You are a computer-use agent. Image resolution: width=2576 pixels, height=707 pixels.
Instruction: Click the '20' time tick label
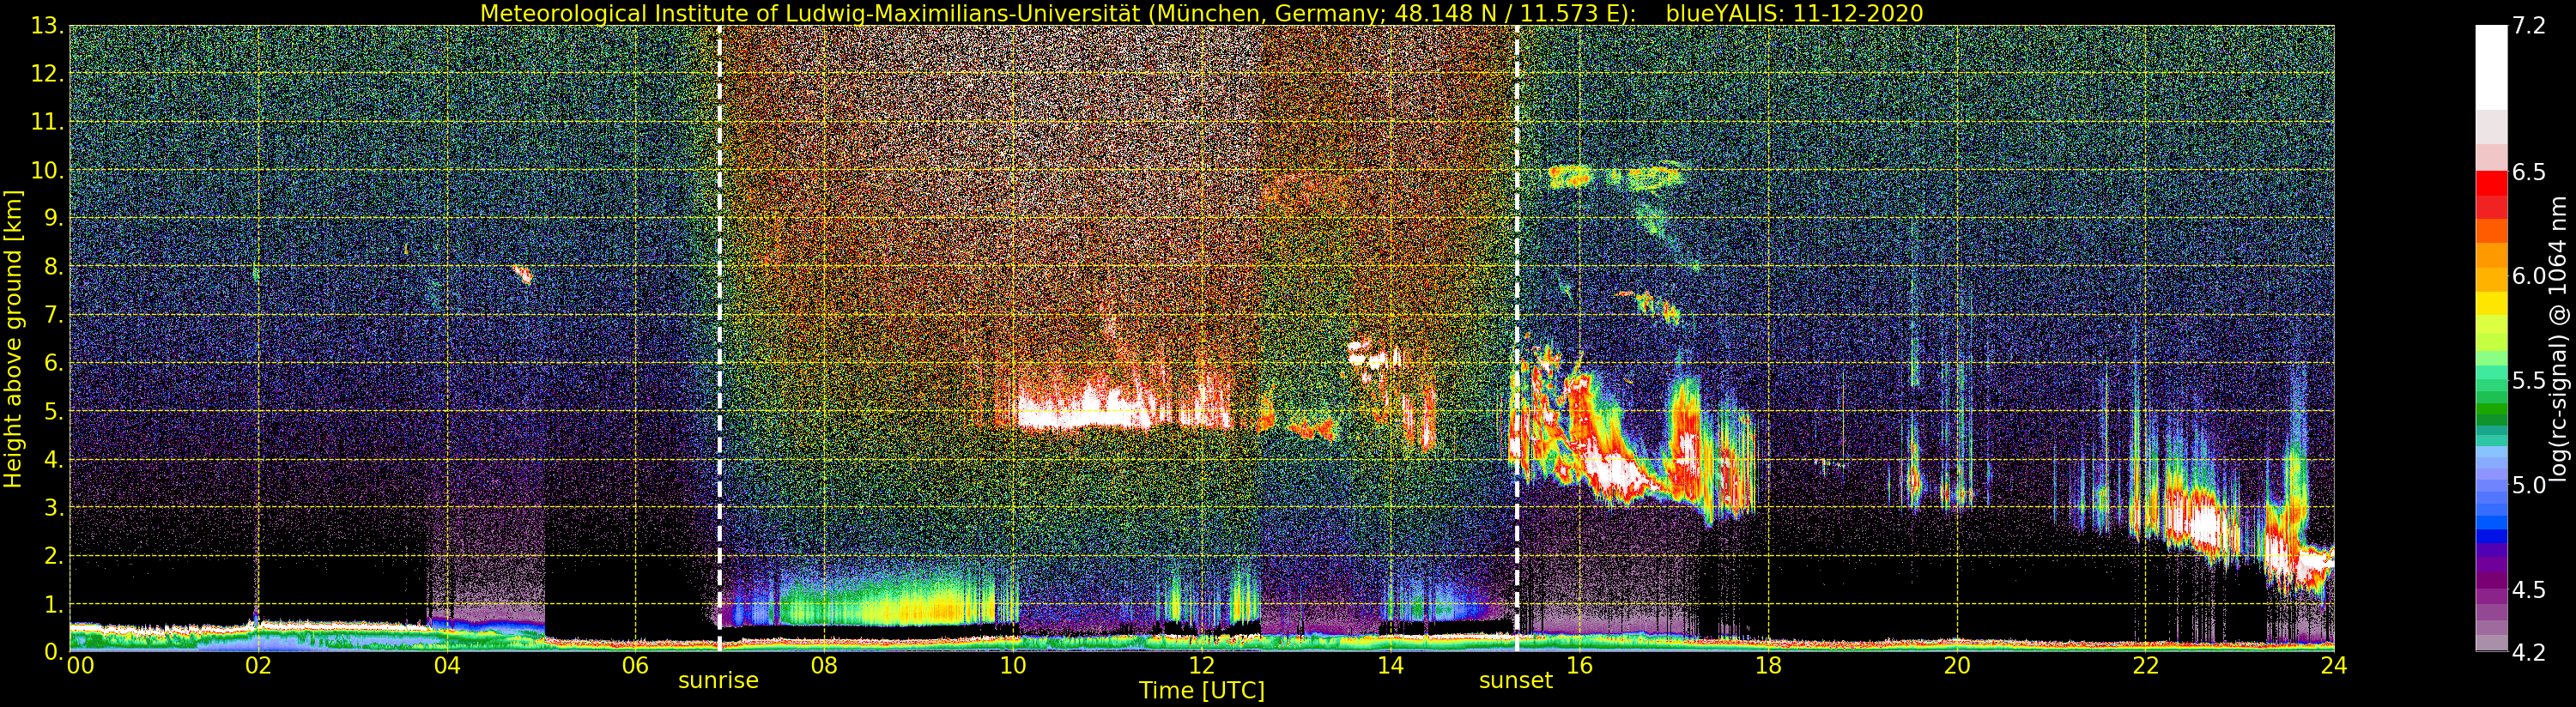point(1957,664)
